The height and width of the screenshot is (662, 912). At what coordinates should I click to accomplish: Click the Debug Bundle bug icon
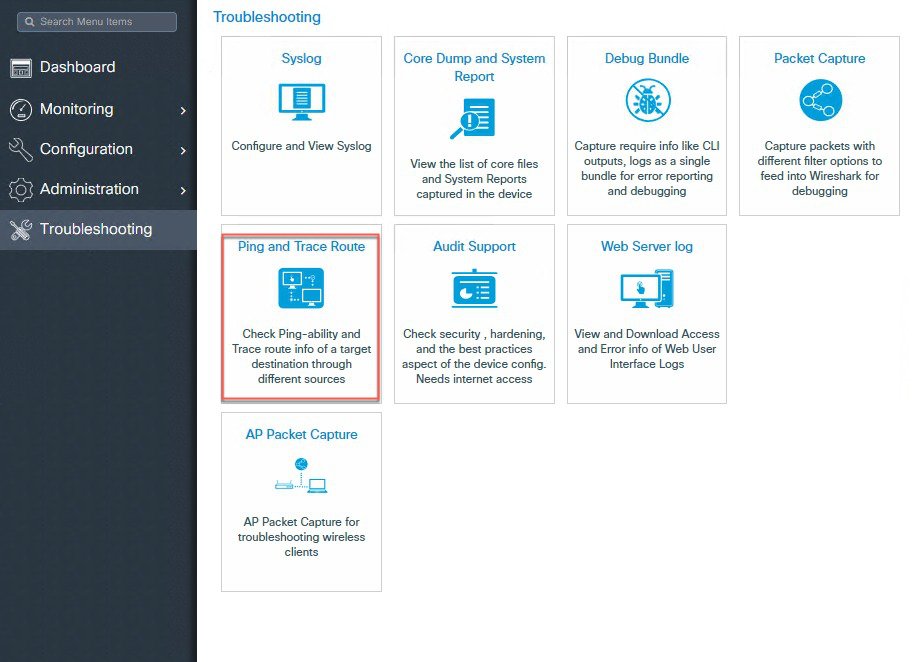pos(647,101)
